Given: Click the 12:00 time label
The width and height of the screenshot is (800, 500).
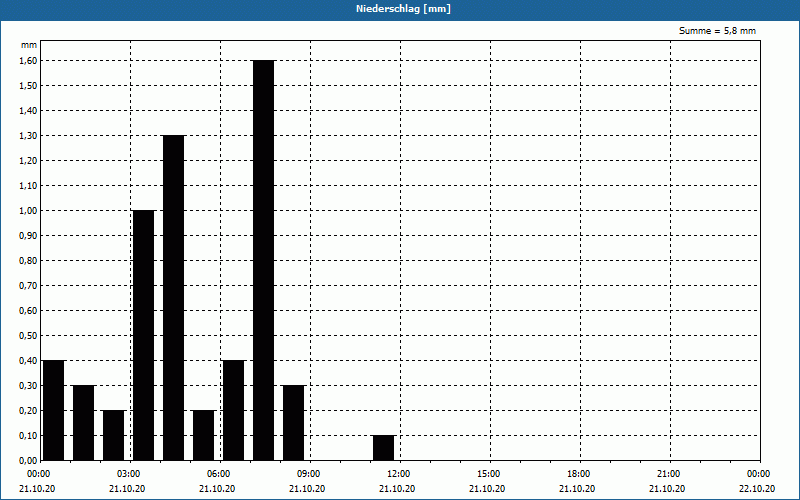Looking at the screenshot, I should coord(398,474).
